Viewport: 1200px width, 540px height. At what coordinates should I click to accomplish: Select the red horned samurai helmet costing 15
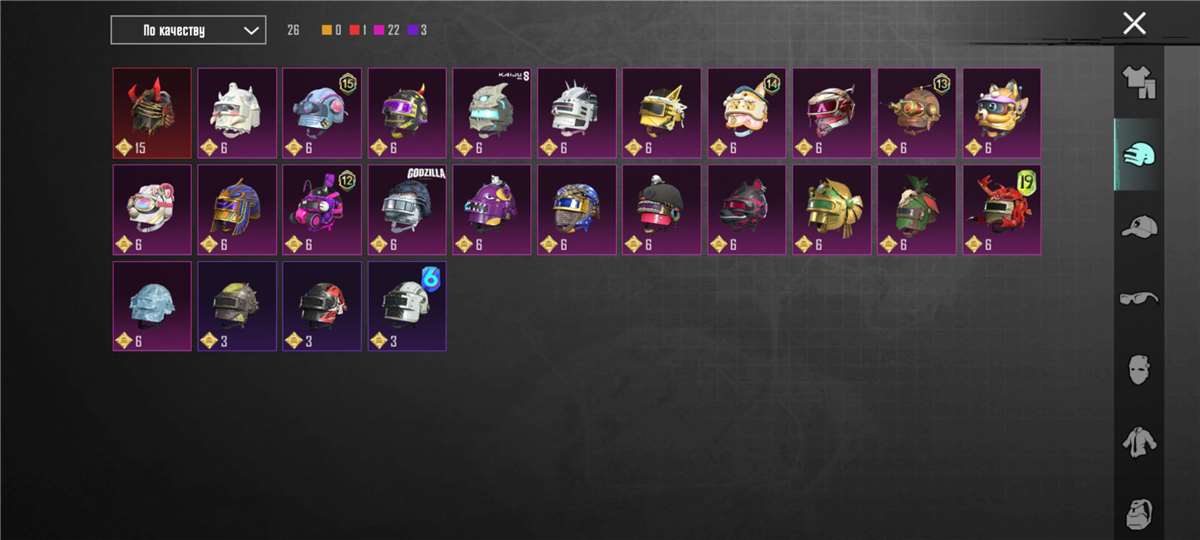(152, 113)
